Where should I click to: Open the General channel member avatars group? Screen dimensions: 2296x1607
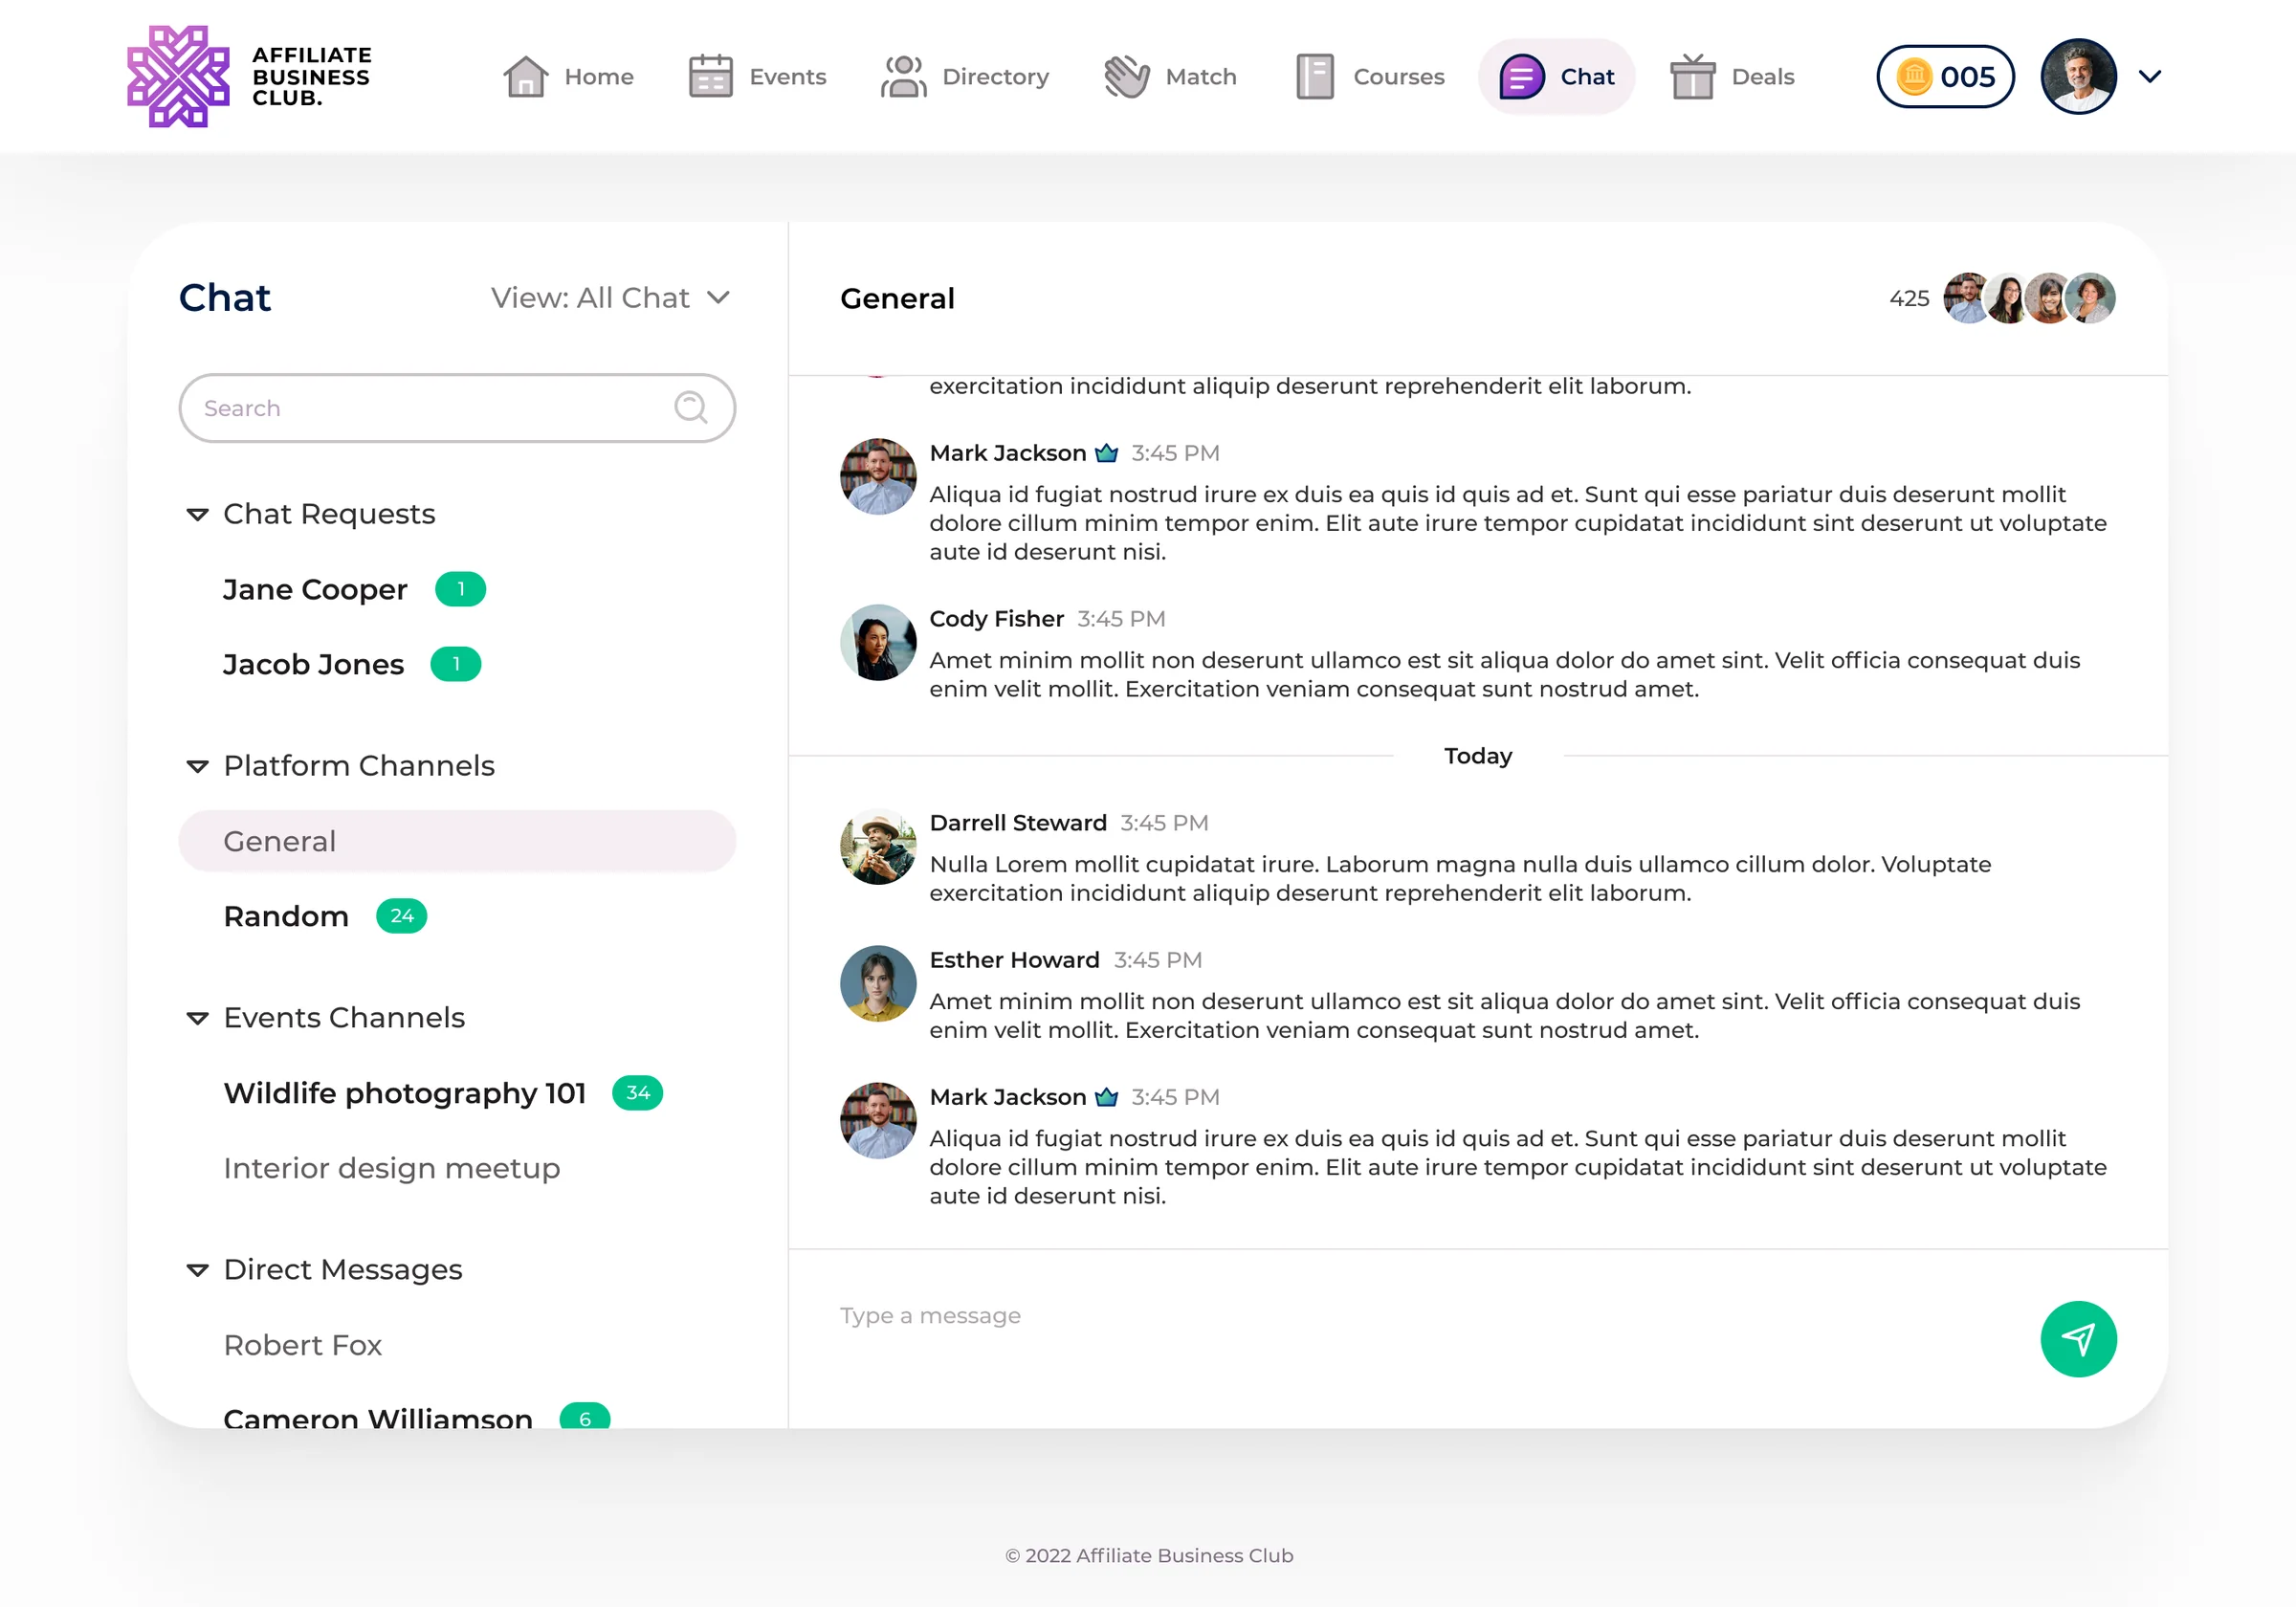tap(2028, 298)
